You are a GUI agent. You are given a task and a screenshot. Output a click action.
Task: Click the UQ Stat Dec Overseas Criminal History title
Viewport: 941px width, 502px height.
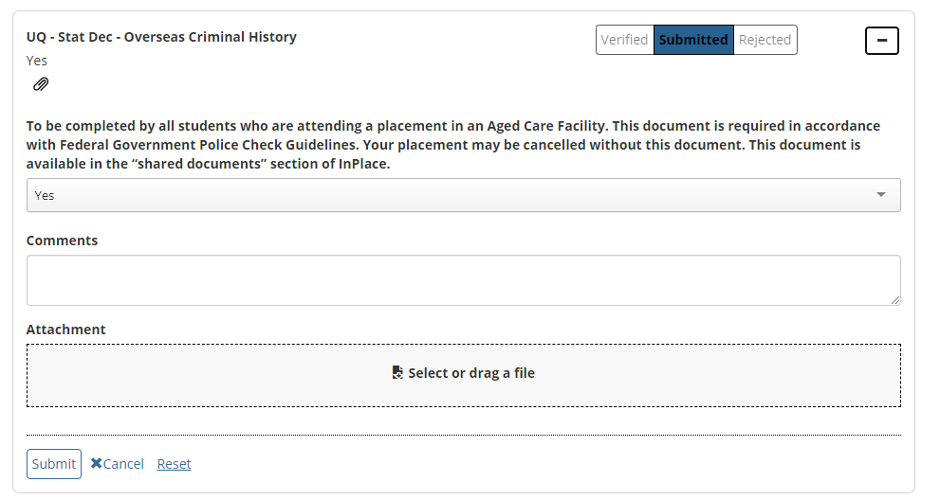[x=161, y=37]
